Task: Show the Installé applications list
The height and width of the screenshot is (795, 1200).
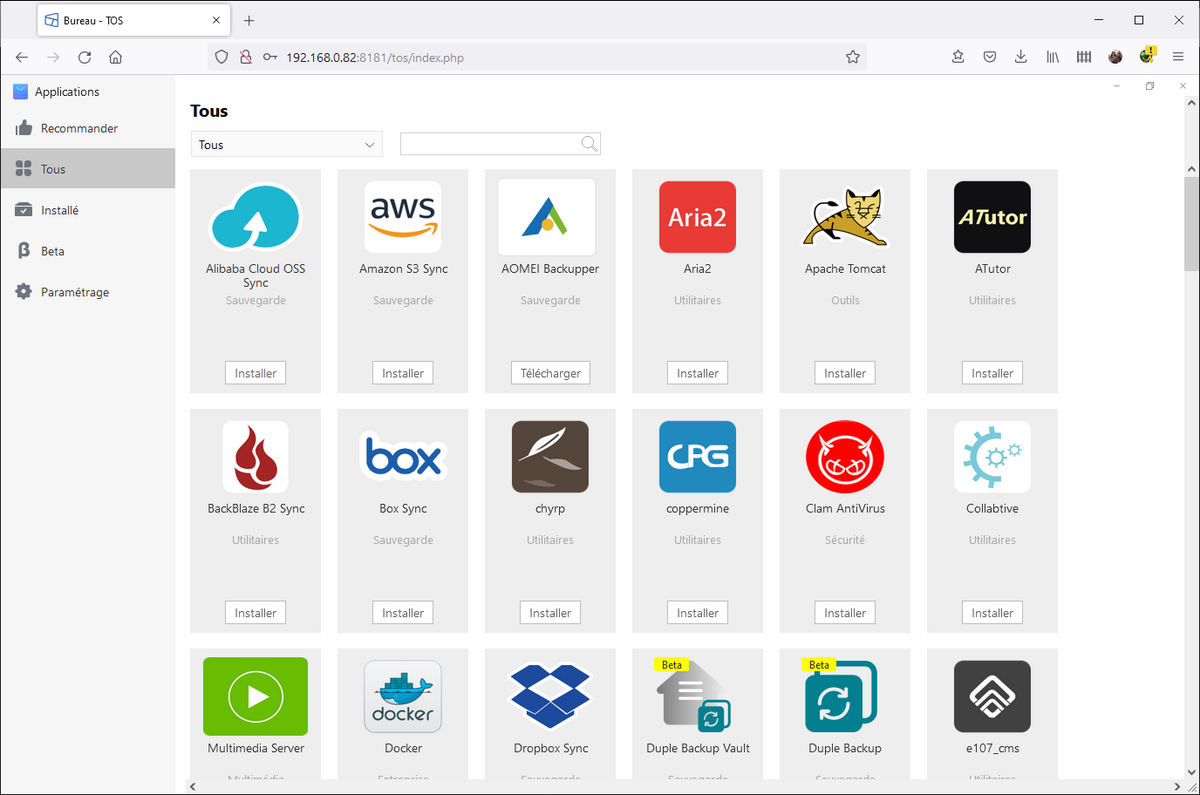Action: (88, 210)
